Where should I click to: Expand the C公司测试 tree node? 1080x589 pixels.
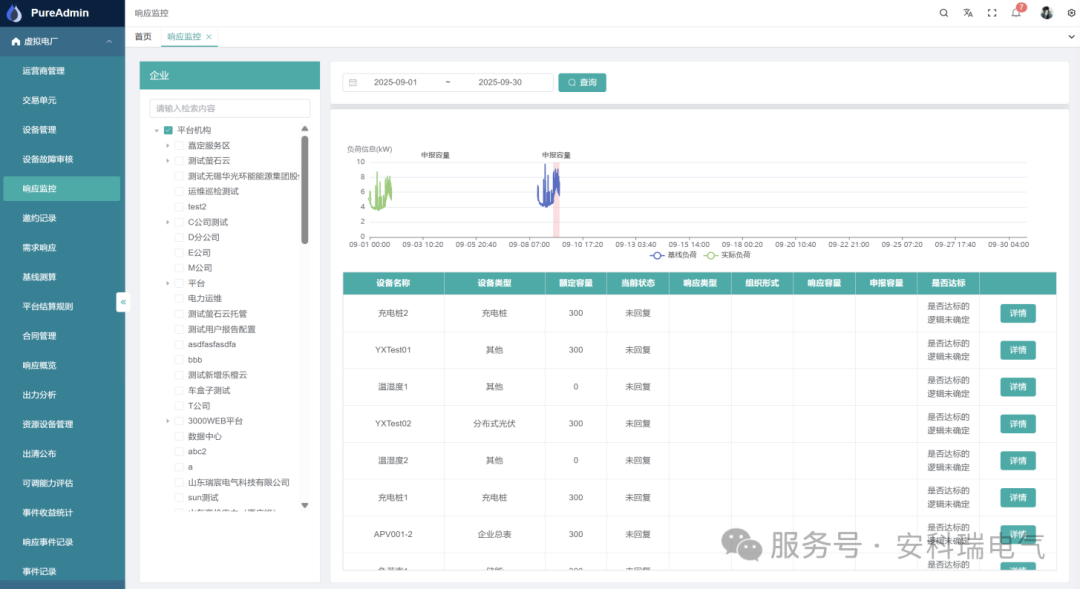tap(168, 222)
